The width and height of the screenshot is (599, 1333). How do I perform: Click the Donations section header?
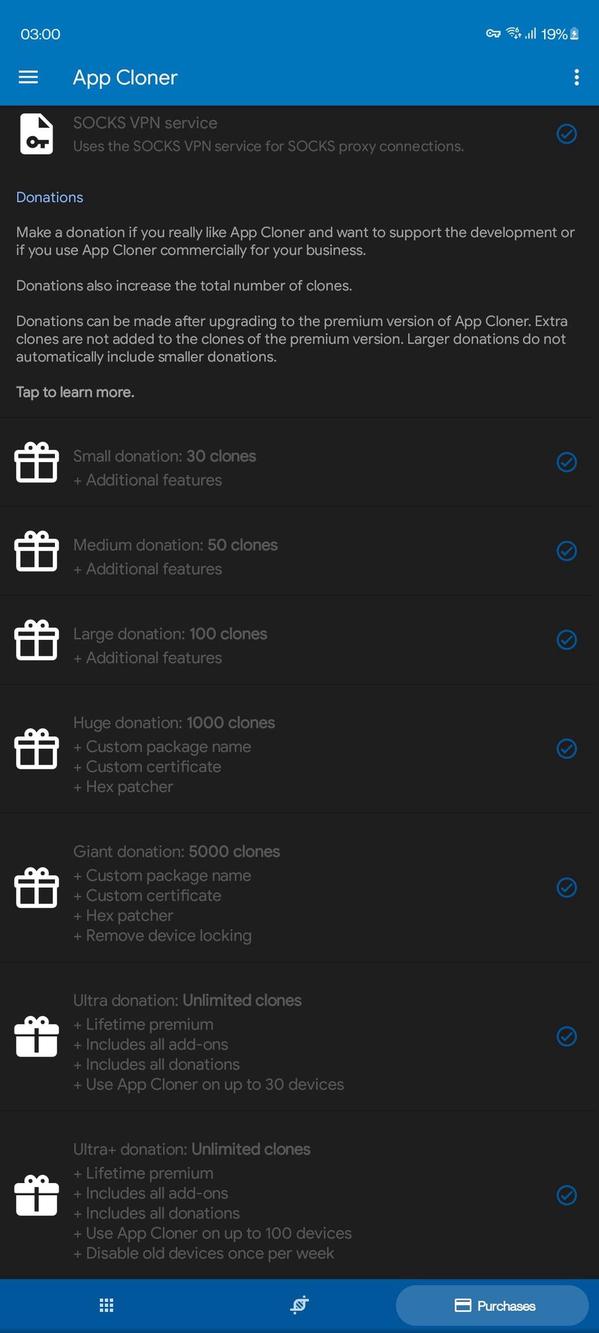49,197
